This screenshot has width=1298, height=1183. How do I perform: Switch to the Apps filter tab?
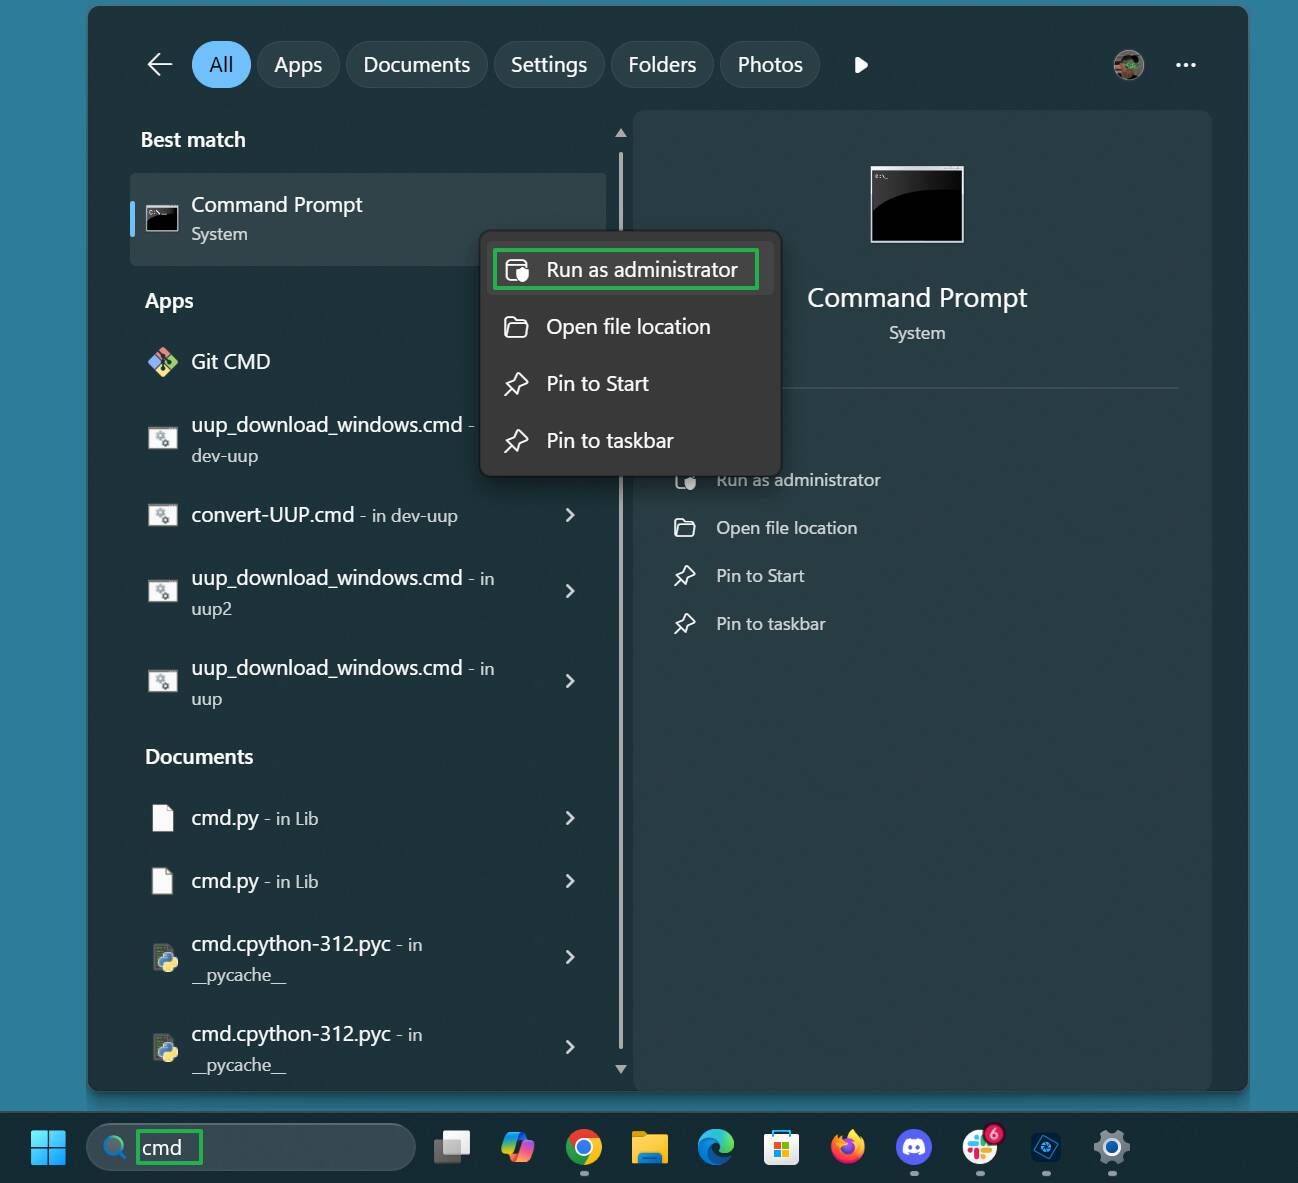coord(298,65)
